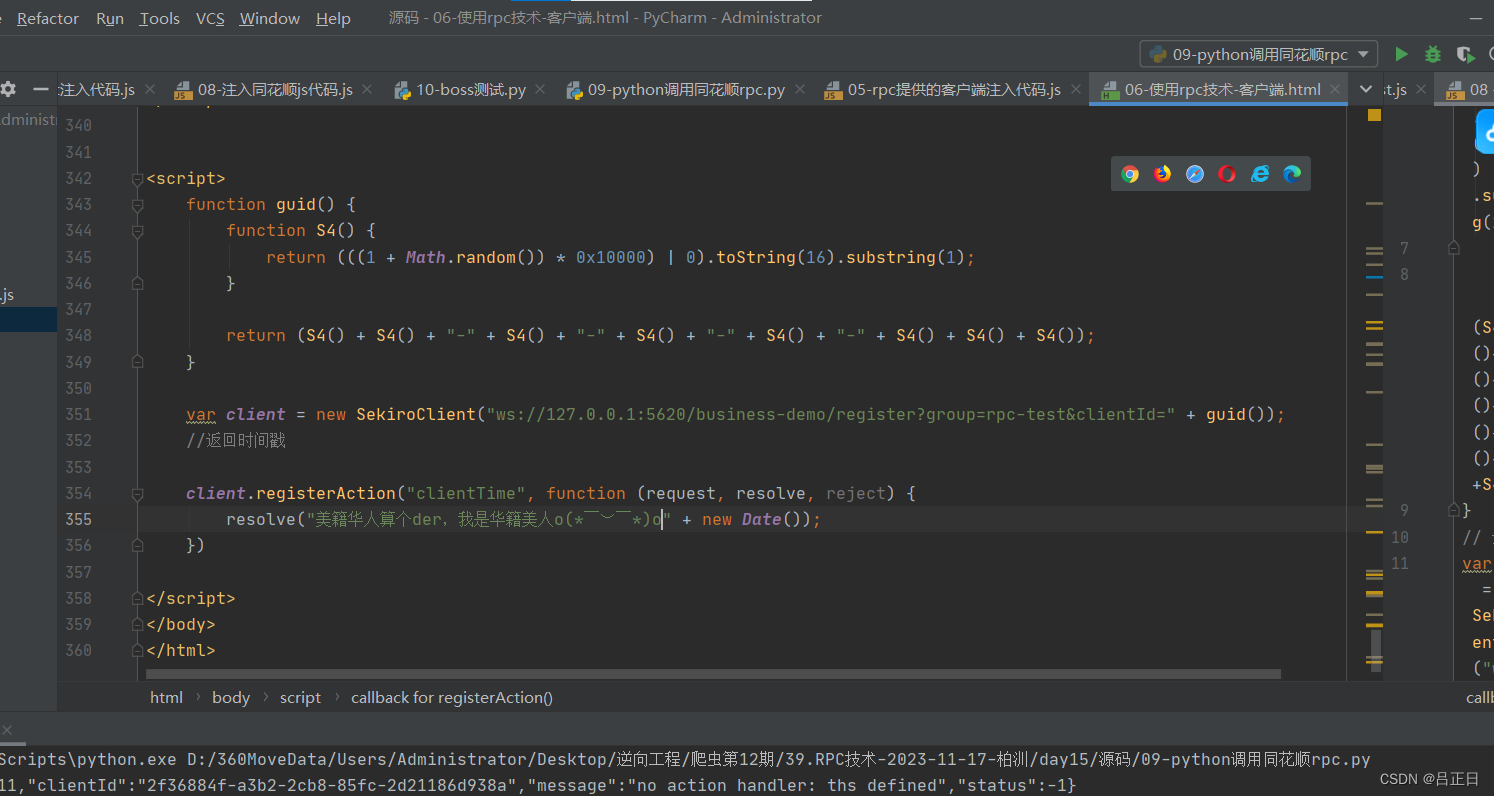Open page preview in Safari
The image size is (1494, 796).
(1195, 174)
